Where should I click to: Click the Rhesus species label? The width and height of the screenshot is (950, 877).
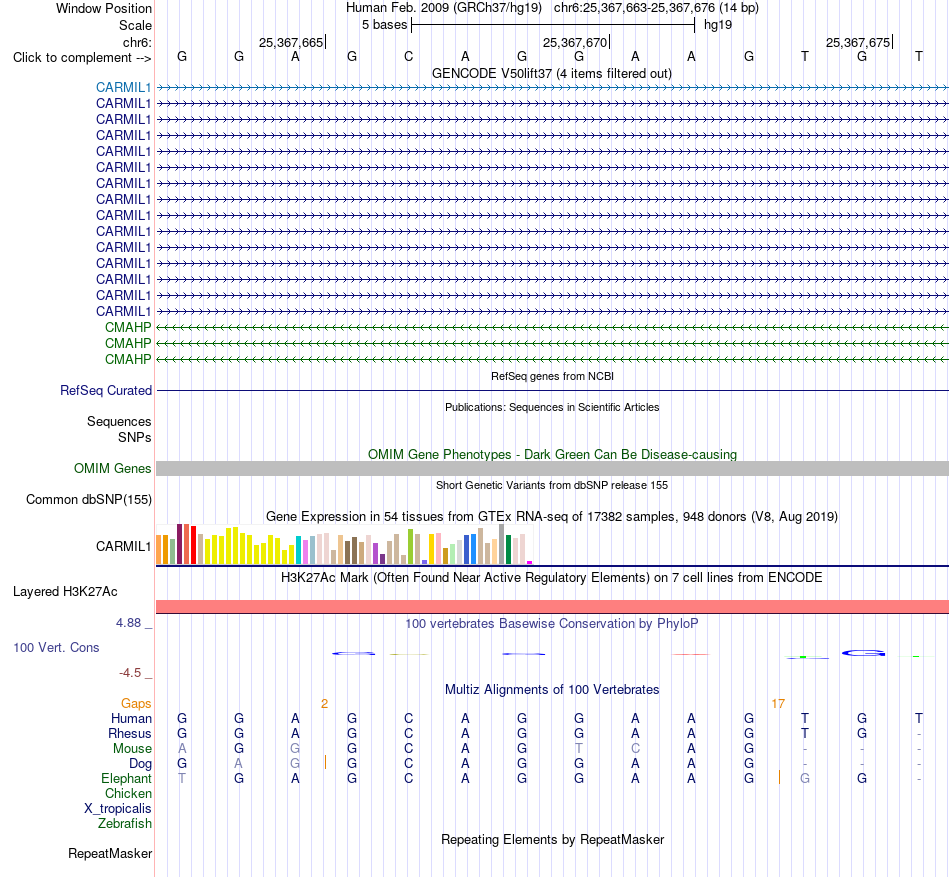point(130,733)
